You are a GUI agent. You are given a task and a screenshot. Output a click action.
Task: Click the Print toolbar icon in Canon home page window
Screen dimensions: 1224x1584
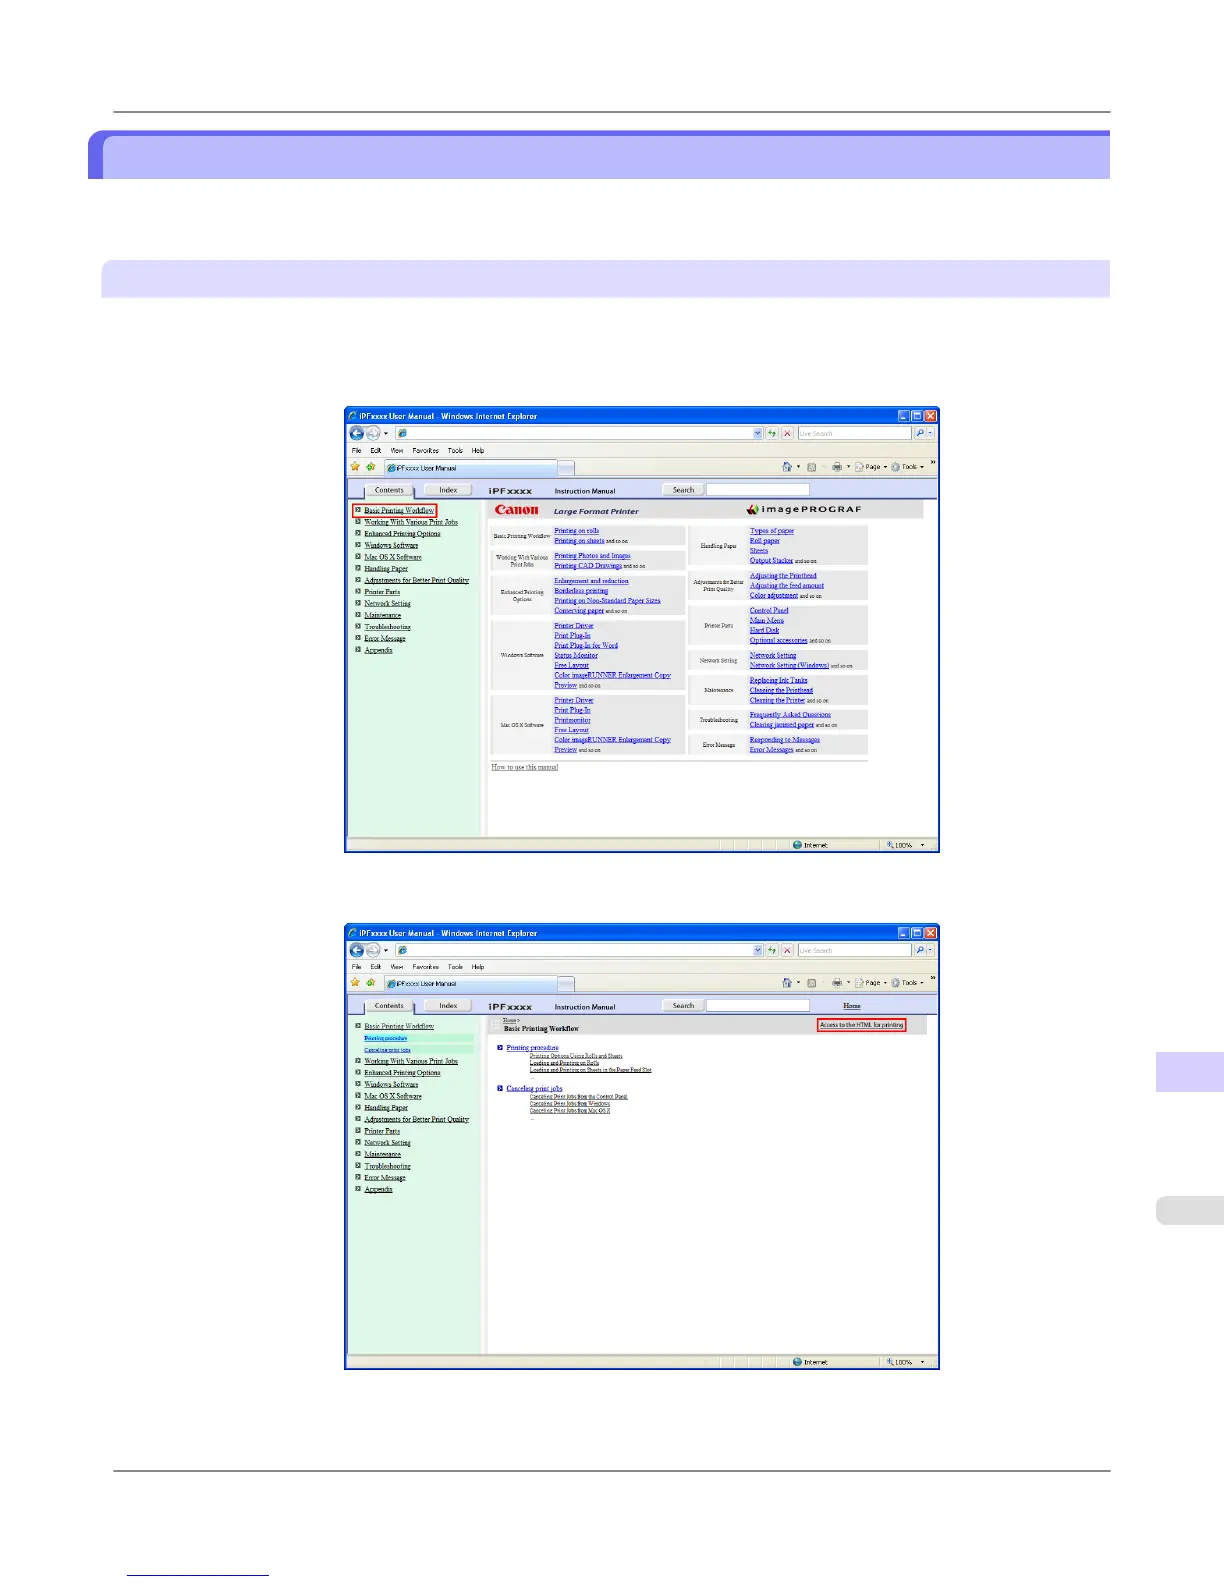tap(837, 467)
